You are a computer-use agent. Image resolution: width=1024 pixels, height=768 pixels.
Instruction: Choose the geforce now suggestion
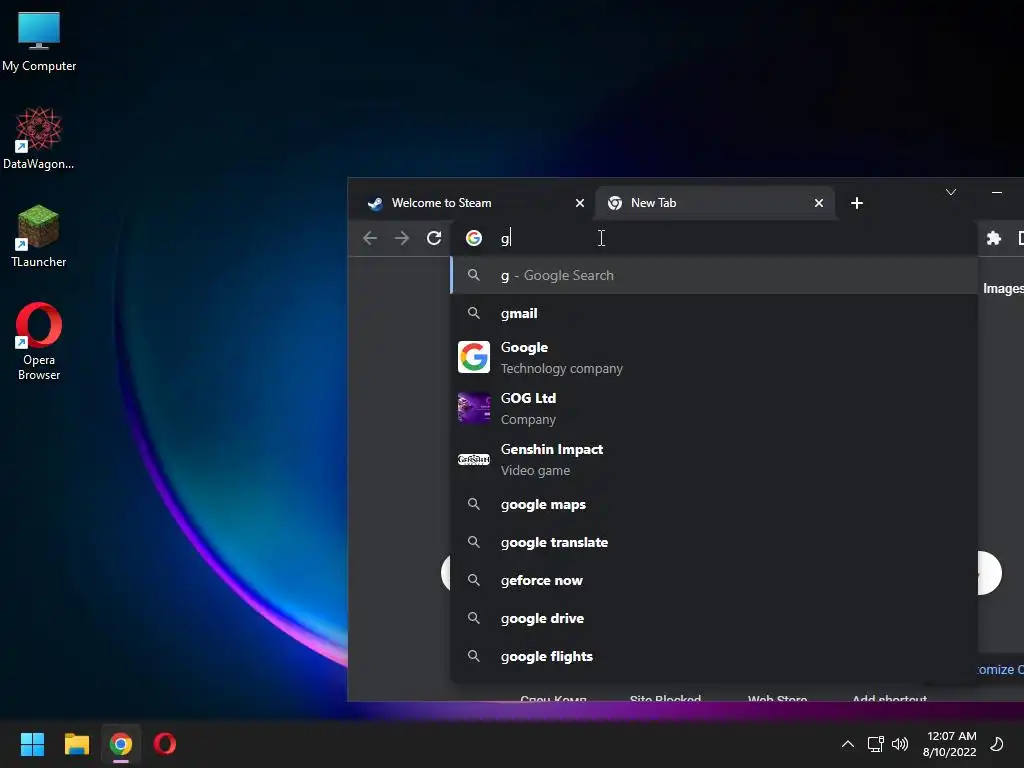[714, 581]
